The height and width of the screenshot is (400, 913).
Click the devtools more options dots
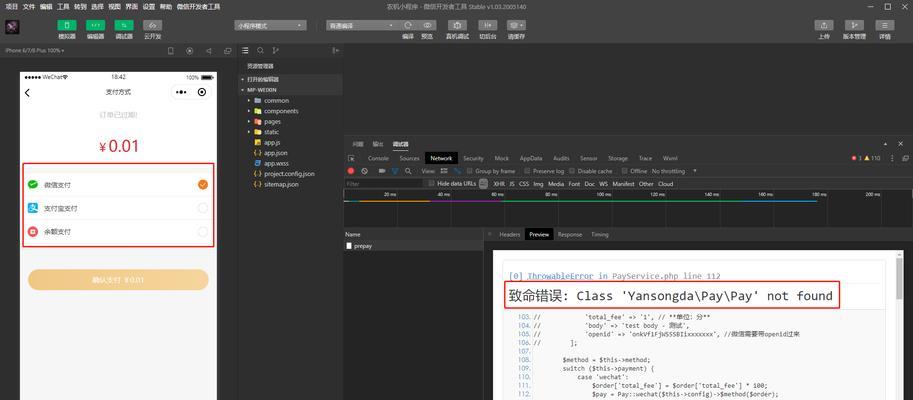point(892,158)
